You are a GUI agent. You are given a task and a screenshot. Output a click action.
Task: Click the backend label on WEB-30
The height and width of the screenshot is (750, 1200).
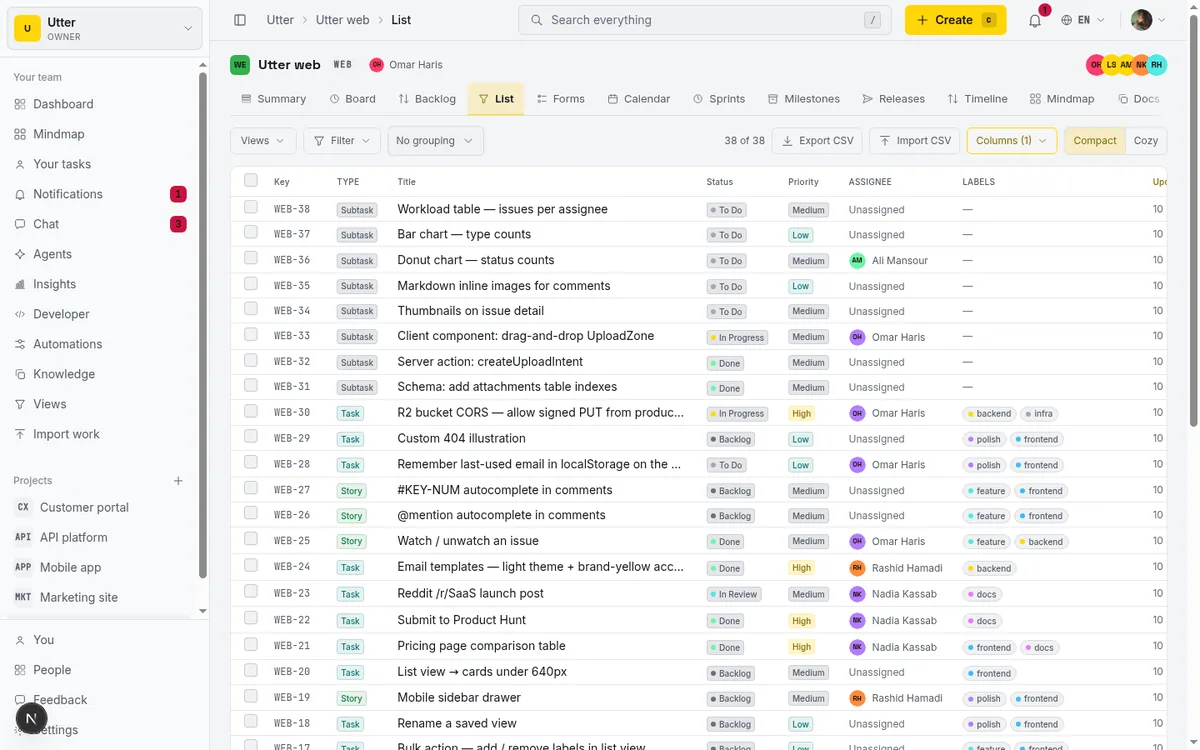click(x=989, y=413)
